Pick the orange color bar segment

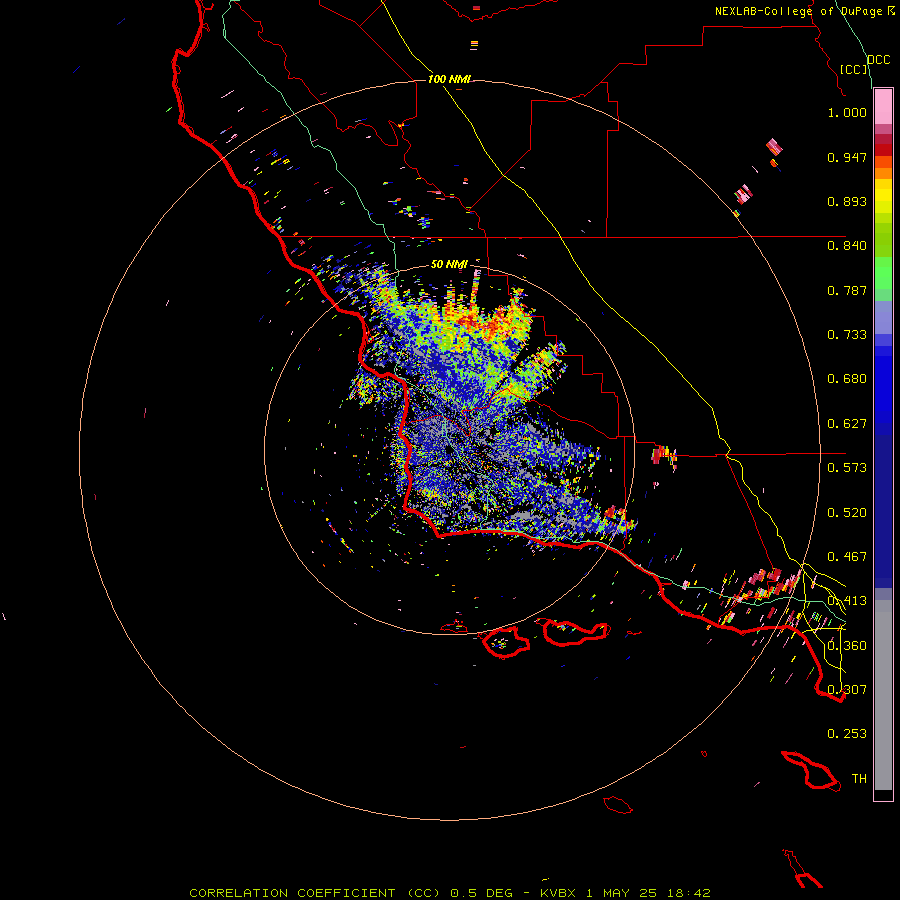pyautogui.click(x=883, y=173)
